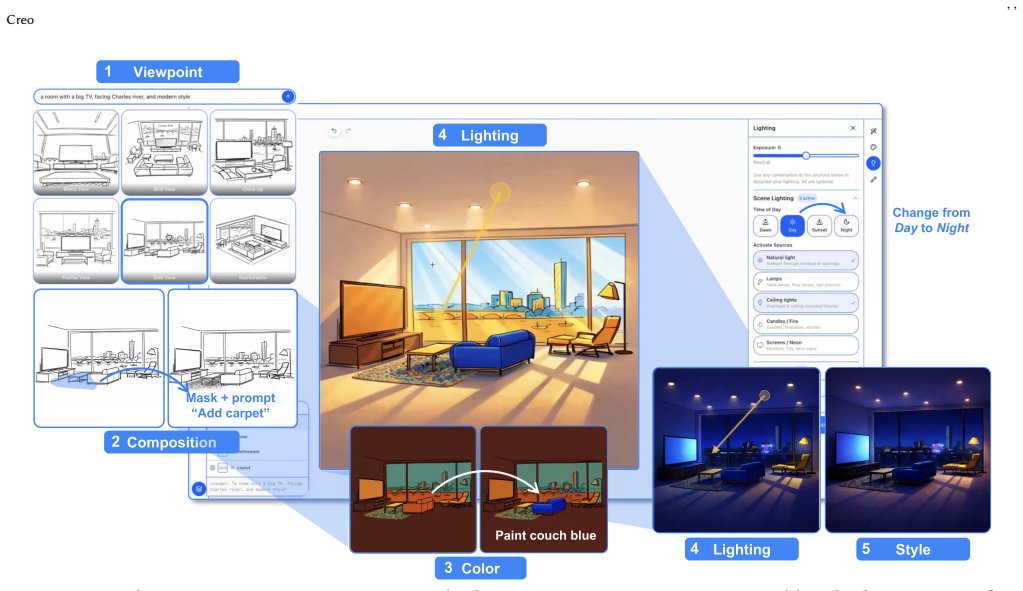Click the 'Creo' title at top left
The image size is (1023, 591).
click(20, 20)
